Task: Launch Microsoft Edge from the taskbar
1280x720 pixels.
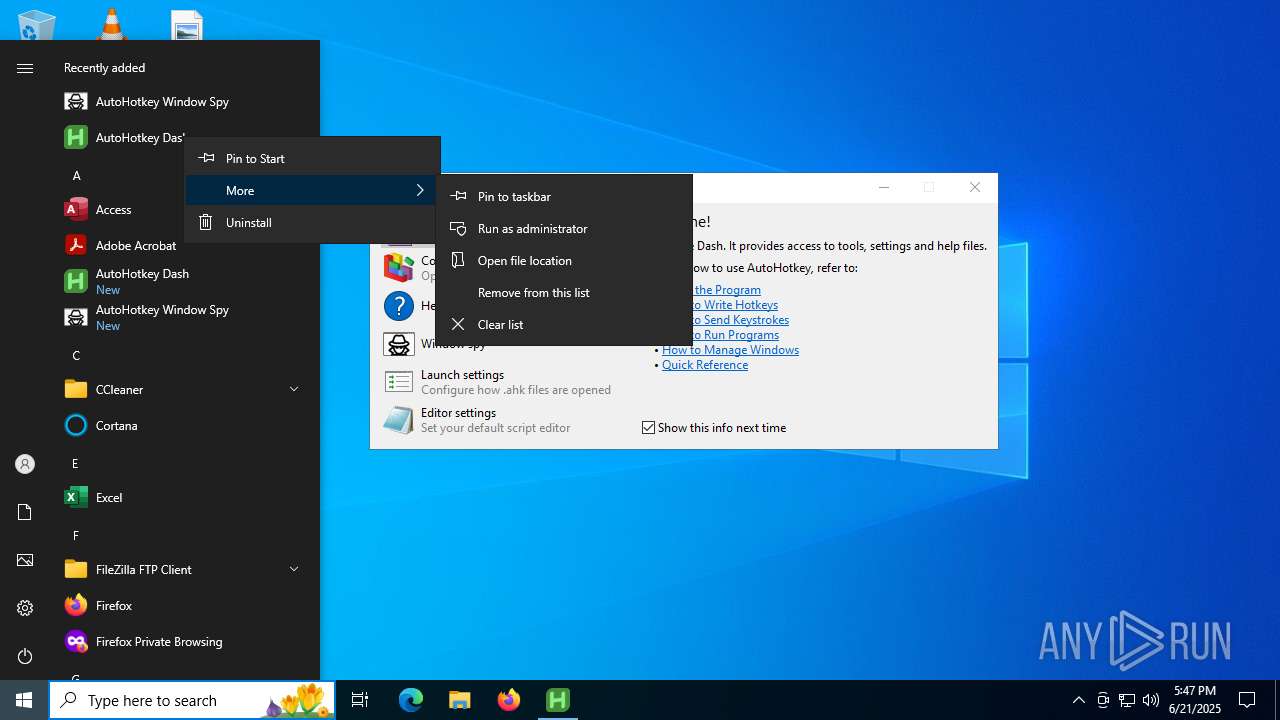Action: point(411,700)
